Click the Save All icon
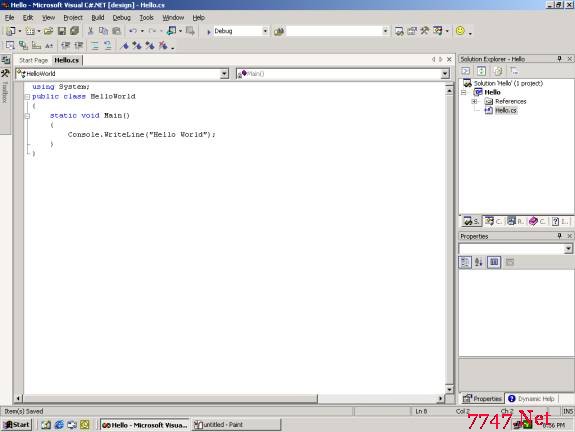Screen dimensions: 575x432 74,31
